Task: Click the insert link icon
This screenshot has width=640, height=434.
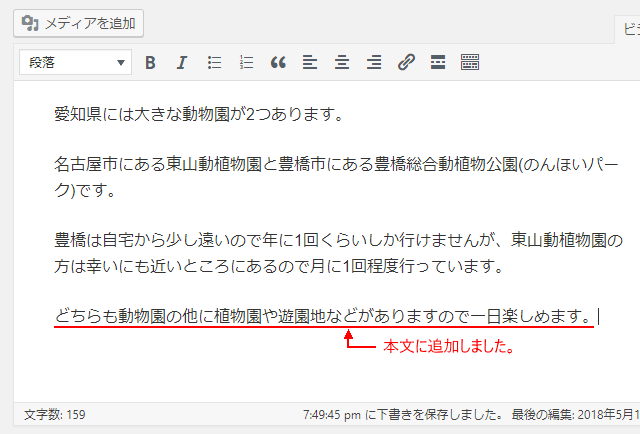Action: pos(406,62)
